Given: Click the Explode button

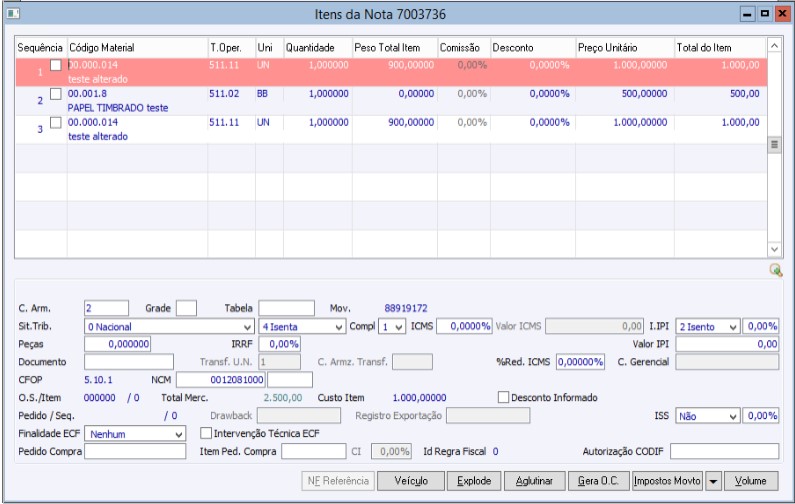Looking at the screenshot, I should click(x=474, y=481).
